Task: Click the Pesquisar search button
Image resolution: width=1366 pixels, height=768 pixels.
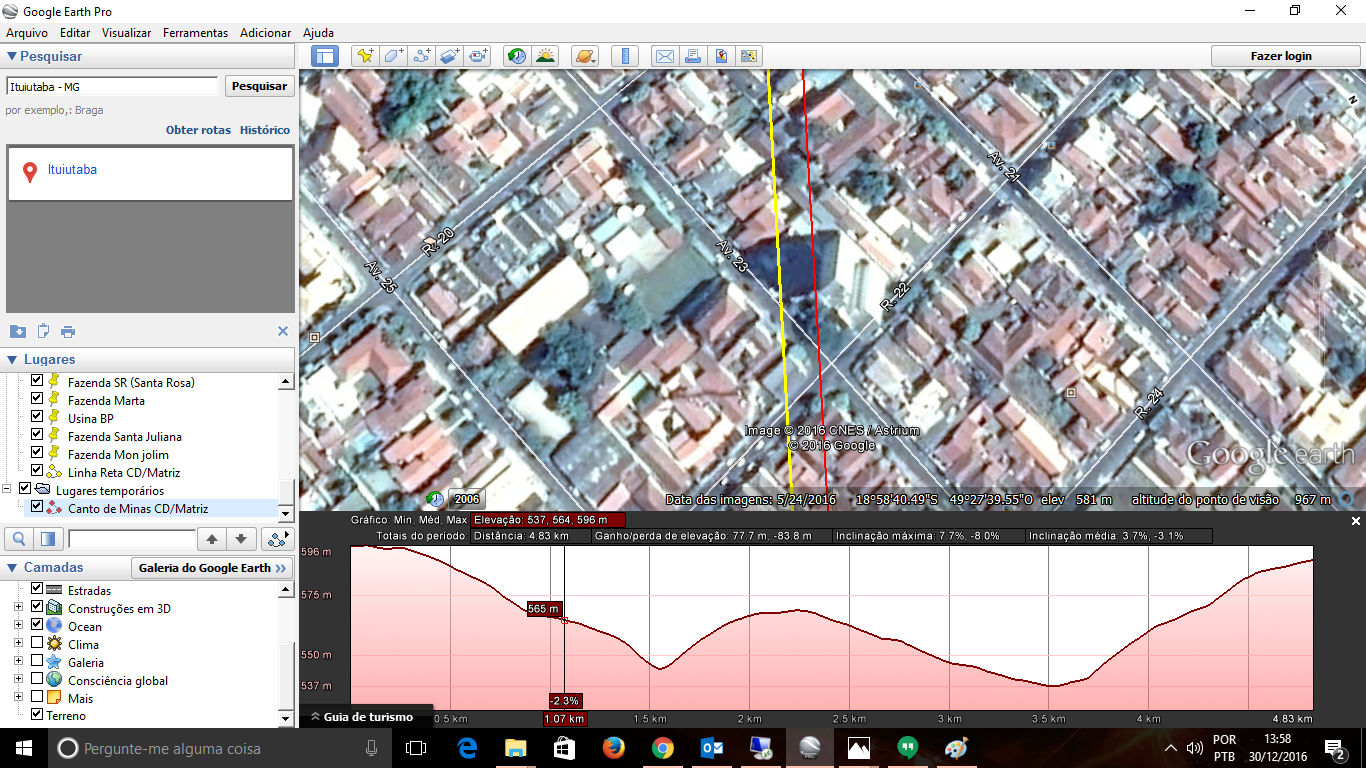Action: click(x=259, y=86)
